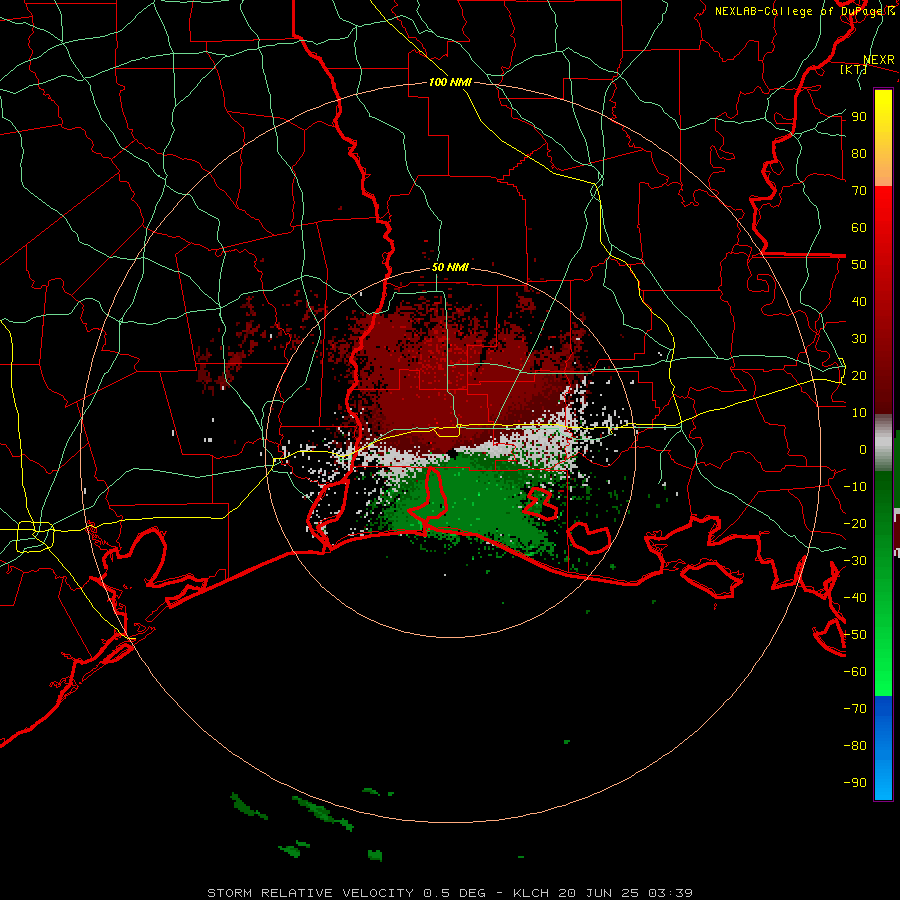Click the blue bottom segment of the color bar
900x900 pixels.
point(883,748)
